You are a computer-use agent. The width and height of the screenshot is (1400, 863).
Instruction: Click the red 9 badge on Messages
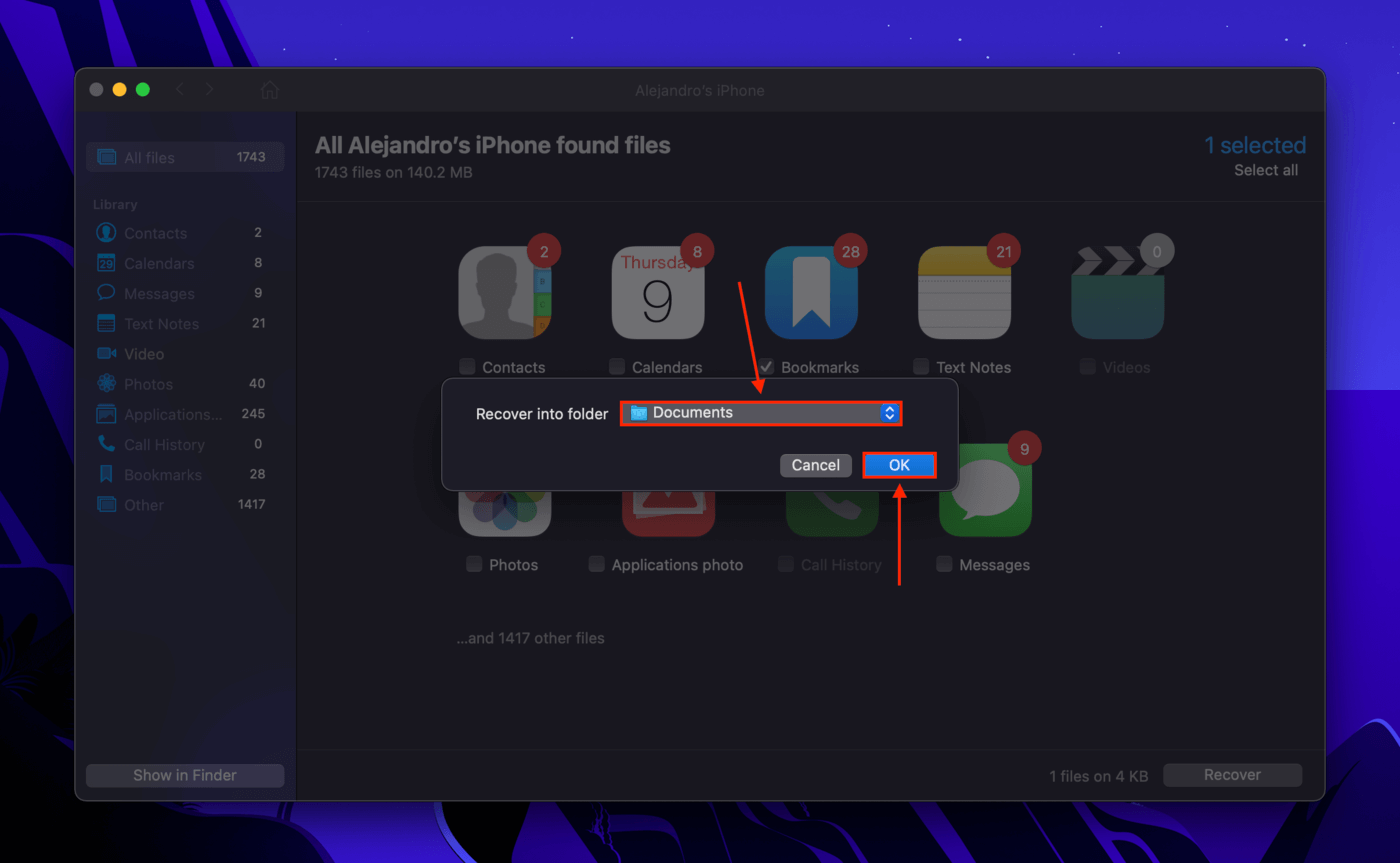pyautogui.click(x=1024, y=449)
